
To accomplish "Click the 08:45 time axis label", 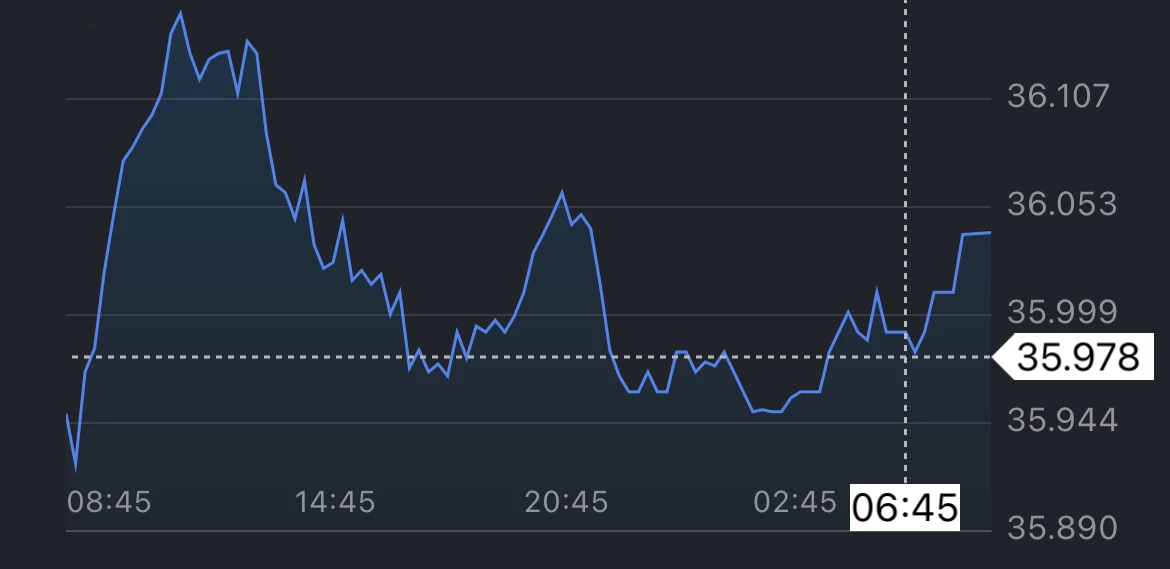I will coord(109,501).
